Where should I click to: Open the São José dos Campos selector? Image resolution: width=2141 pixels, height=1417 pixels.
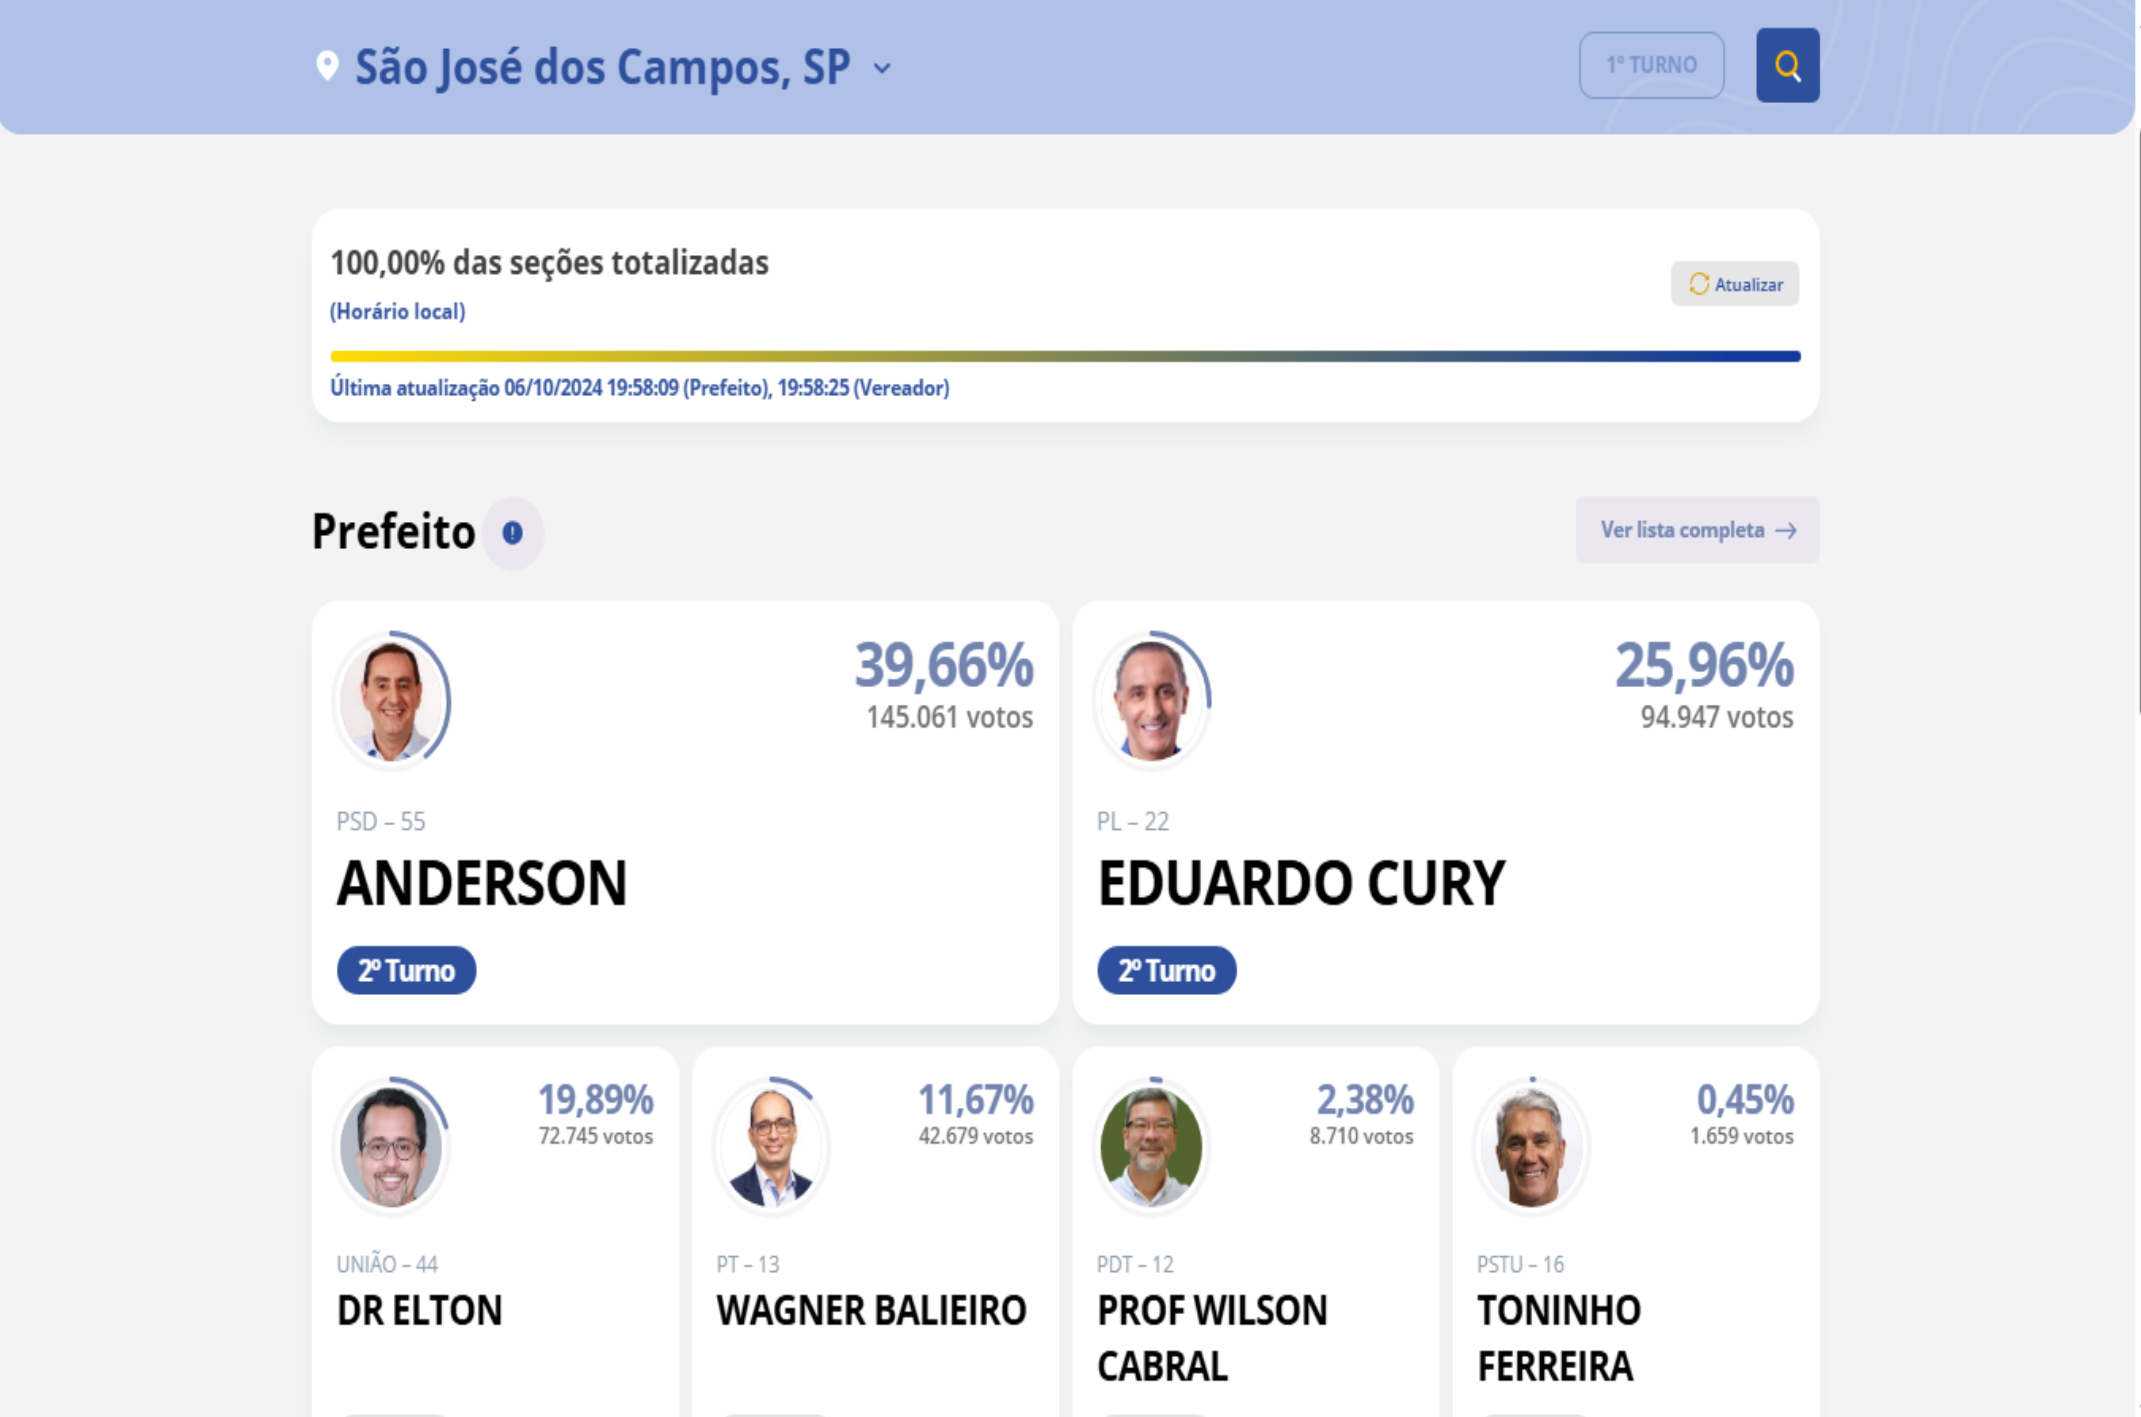[x=604, y=67]
